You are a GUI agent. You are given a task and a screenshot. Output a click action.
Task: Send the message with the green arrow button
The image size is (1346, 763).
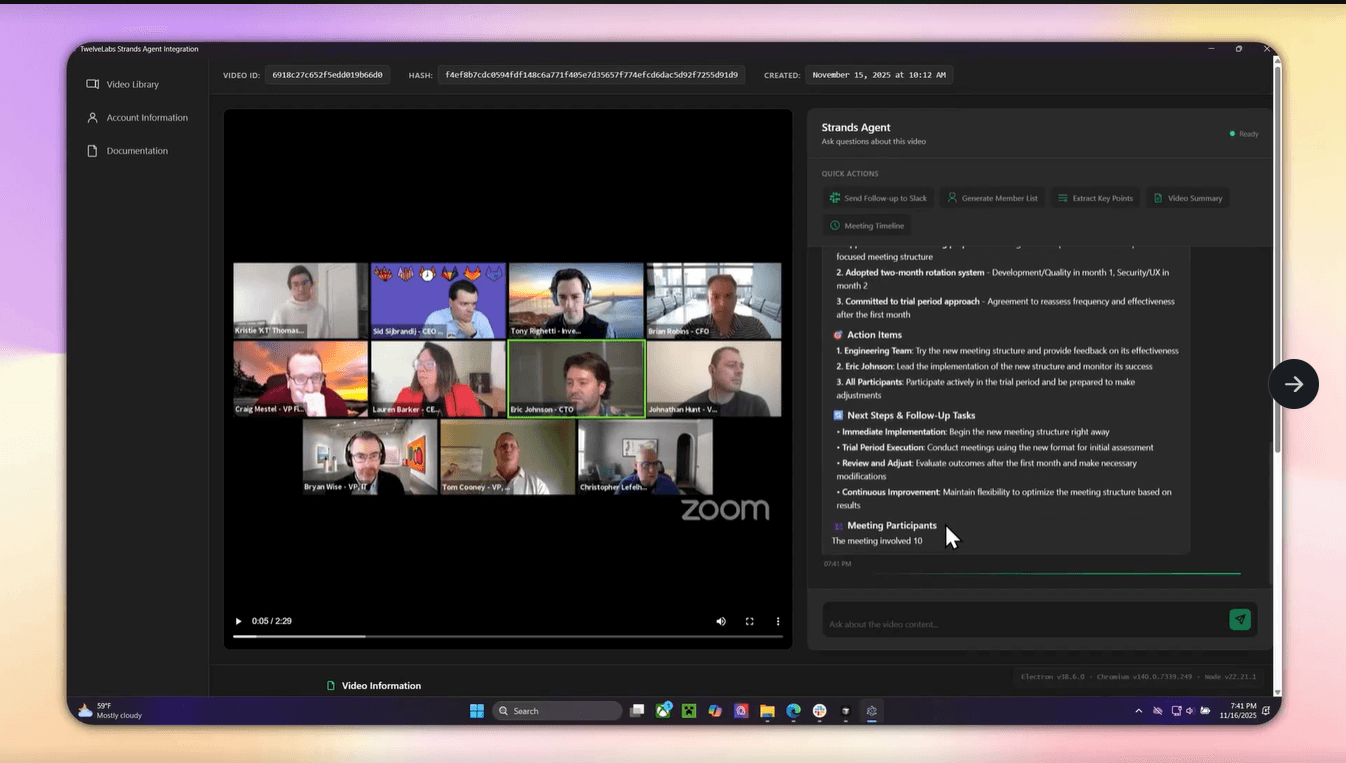pos(1240,620)
